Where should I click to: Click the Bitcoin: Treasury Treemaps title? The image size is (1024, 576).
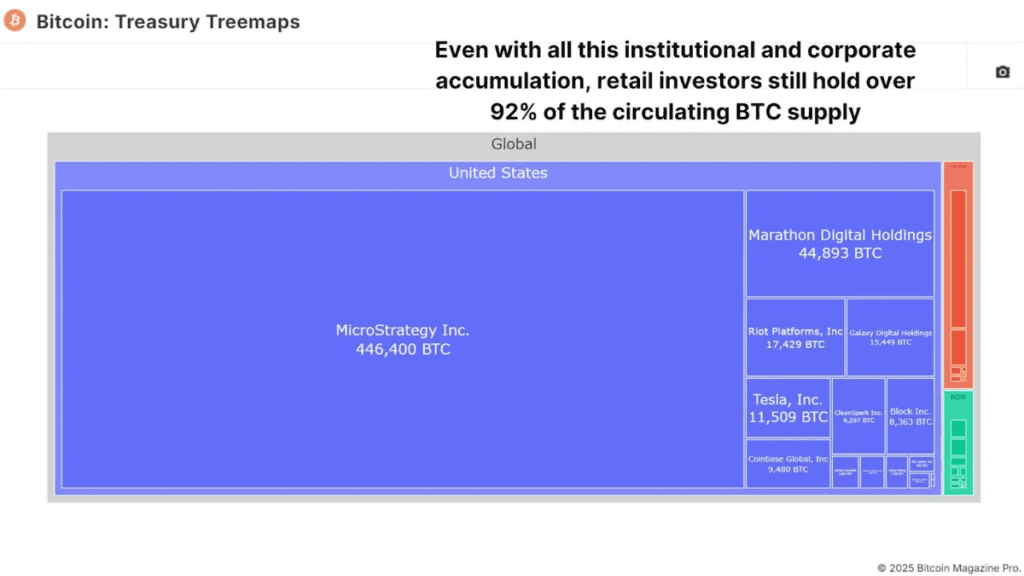pyautogui.click(x=168, y=21)
